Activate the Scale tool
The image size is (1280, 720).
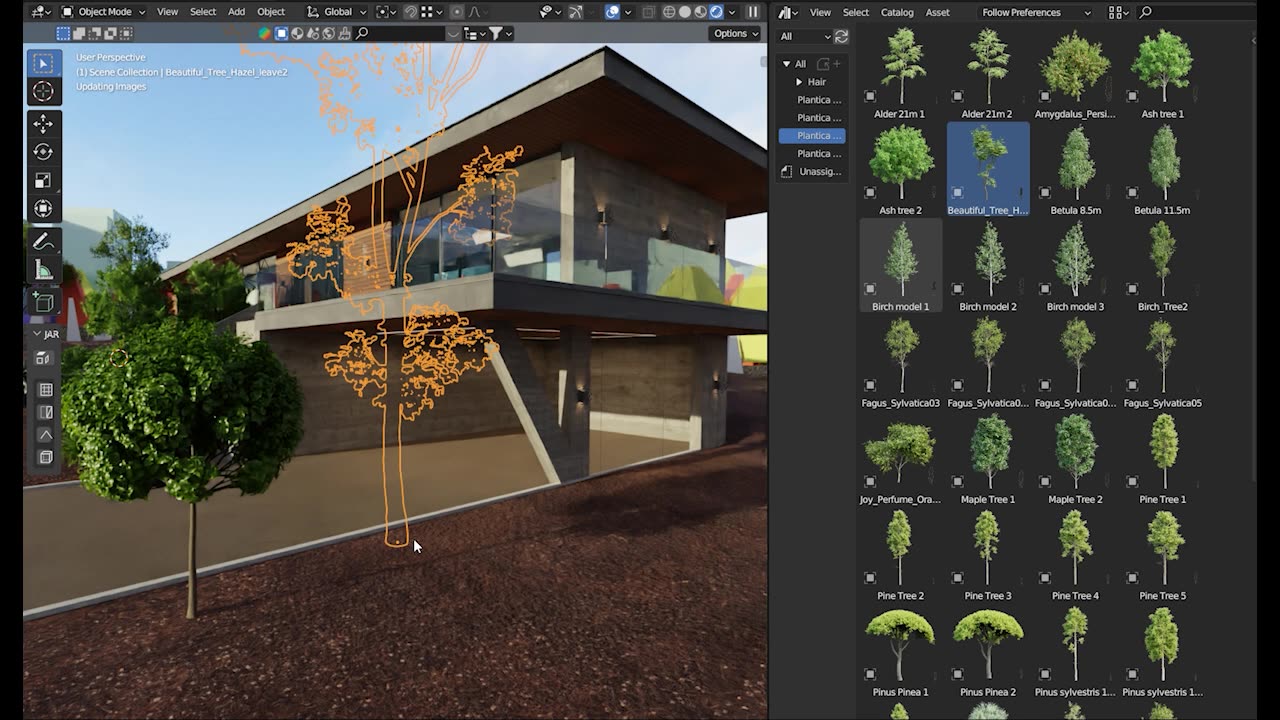pyautogui.click(x=43, y=181)
